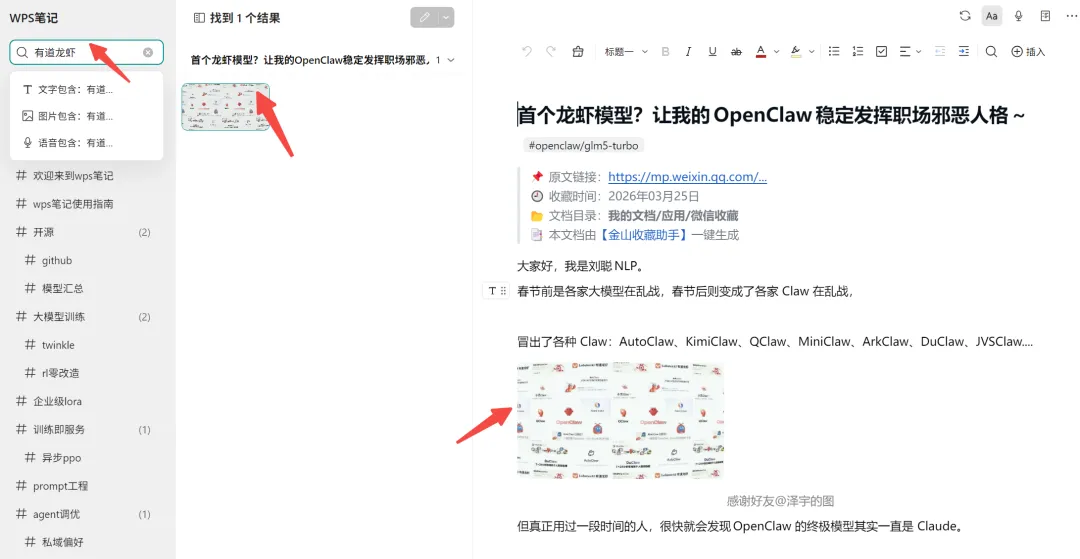Screen dimensions: 1080x559
Task: Open the dropdown beside the new note button
Action: coord(447,17)
